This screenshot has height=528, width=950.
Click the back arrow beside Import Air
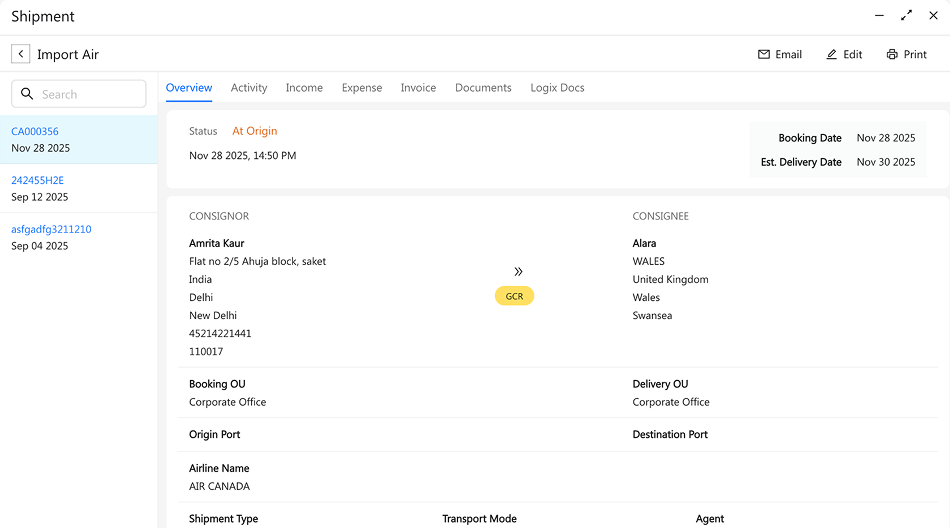pos(20,54)
